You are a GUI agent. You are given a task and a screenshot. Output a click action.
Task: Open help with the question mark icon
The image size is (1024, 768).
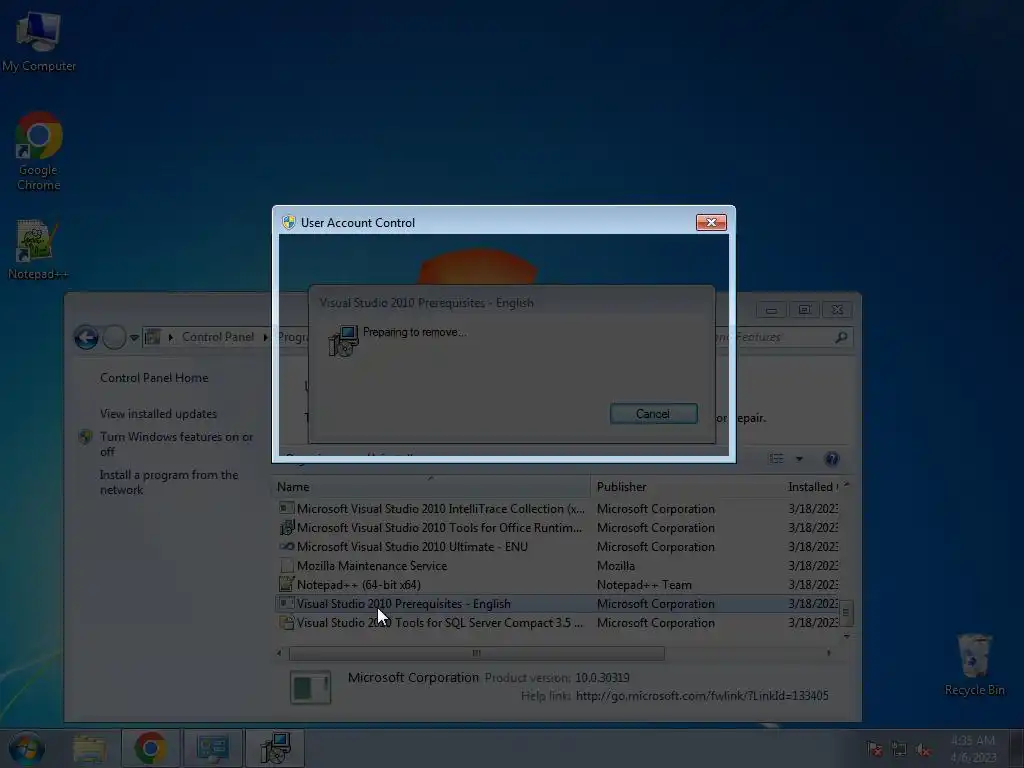click(x=831, y=458)
